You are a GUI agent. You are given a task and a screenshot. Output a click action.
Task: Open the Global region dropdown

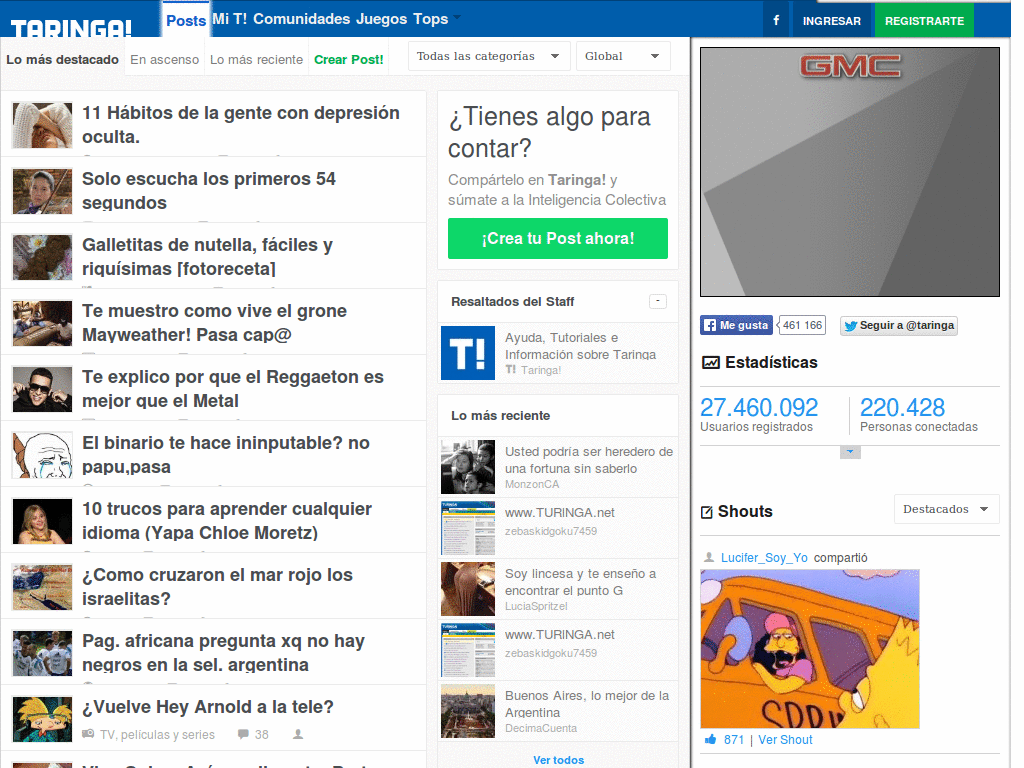[x=623, y=56]
